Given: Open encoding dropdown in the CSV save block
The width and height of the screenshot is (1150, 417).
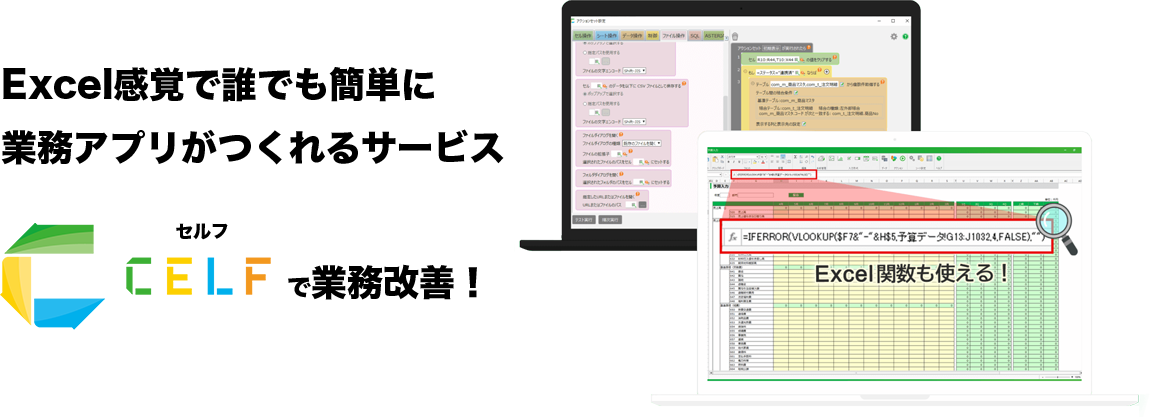Looking at the screenshot, I should pos(634,122).
